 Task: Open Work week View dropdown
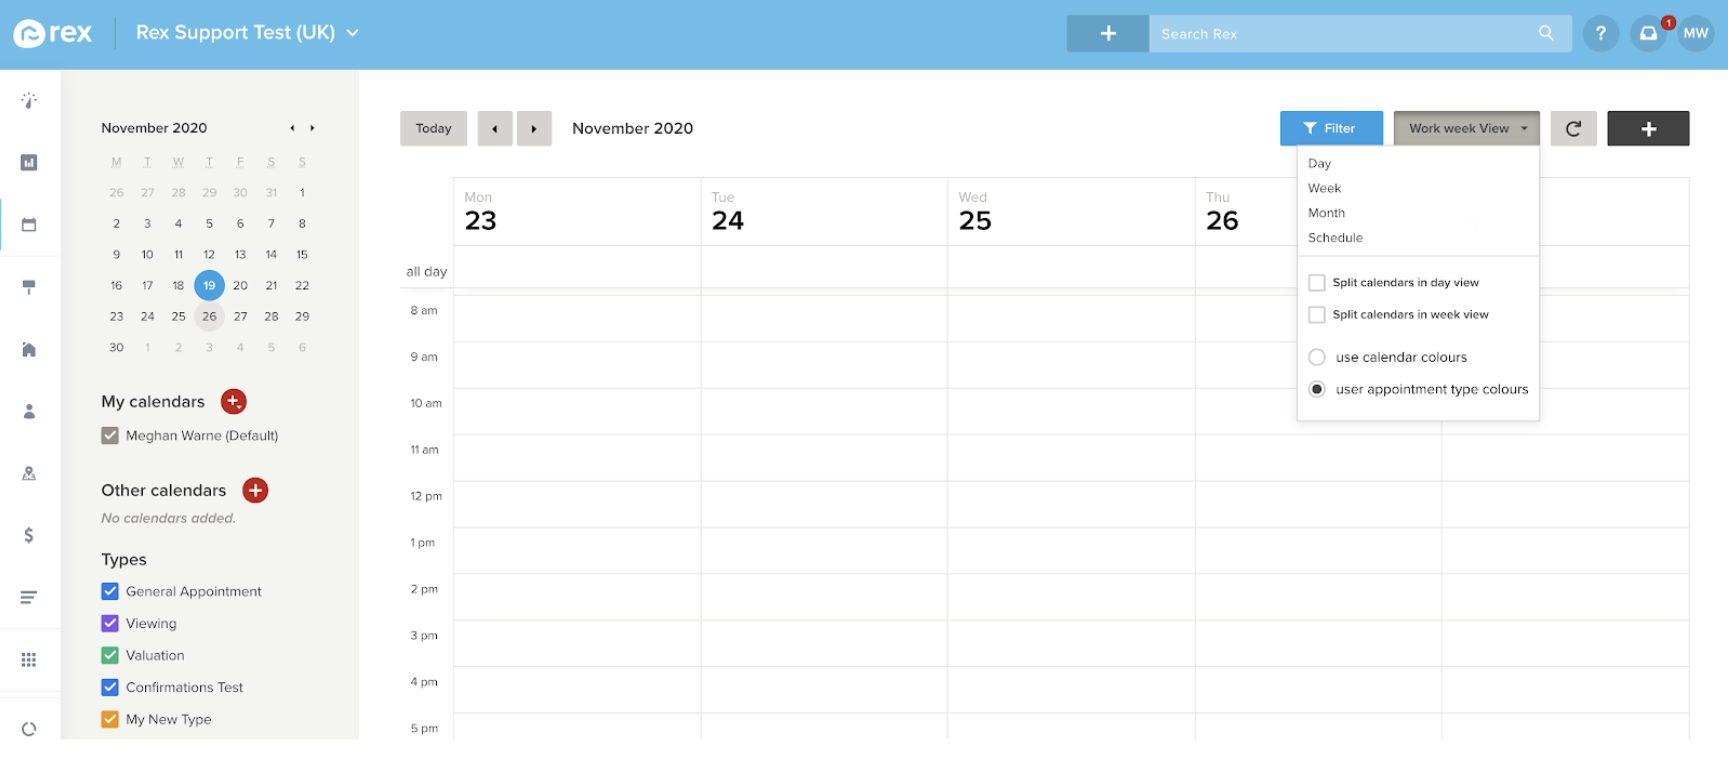[1466, 128]
